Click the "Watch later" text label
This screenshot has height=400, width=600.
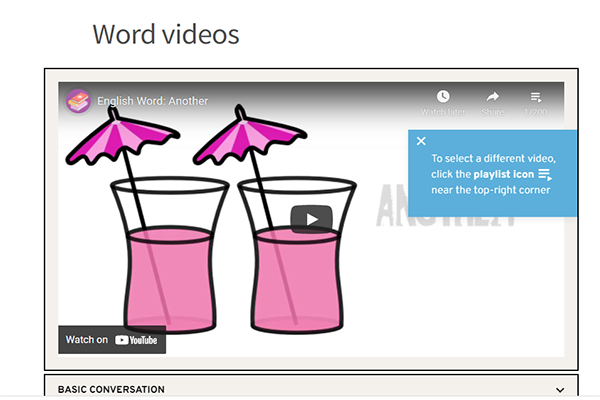442,113
